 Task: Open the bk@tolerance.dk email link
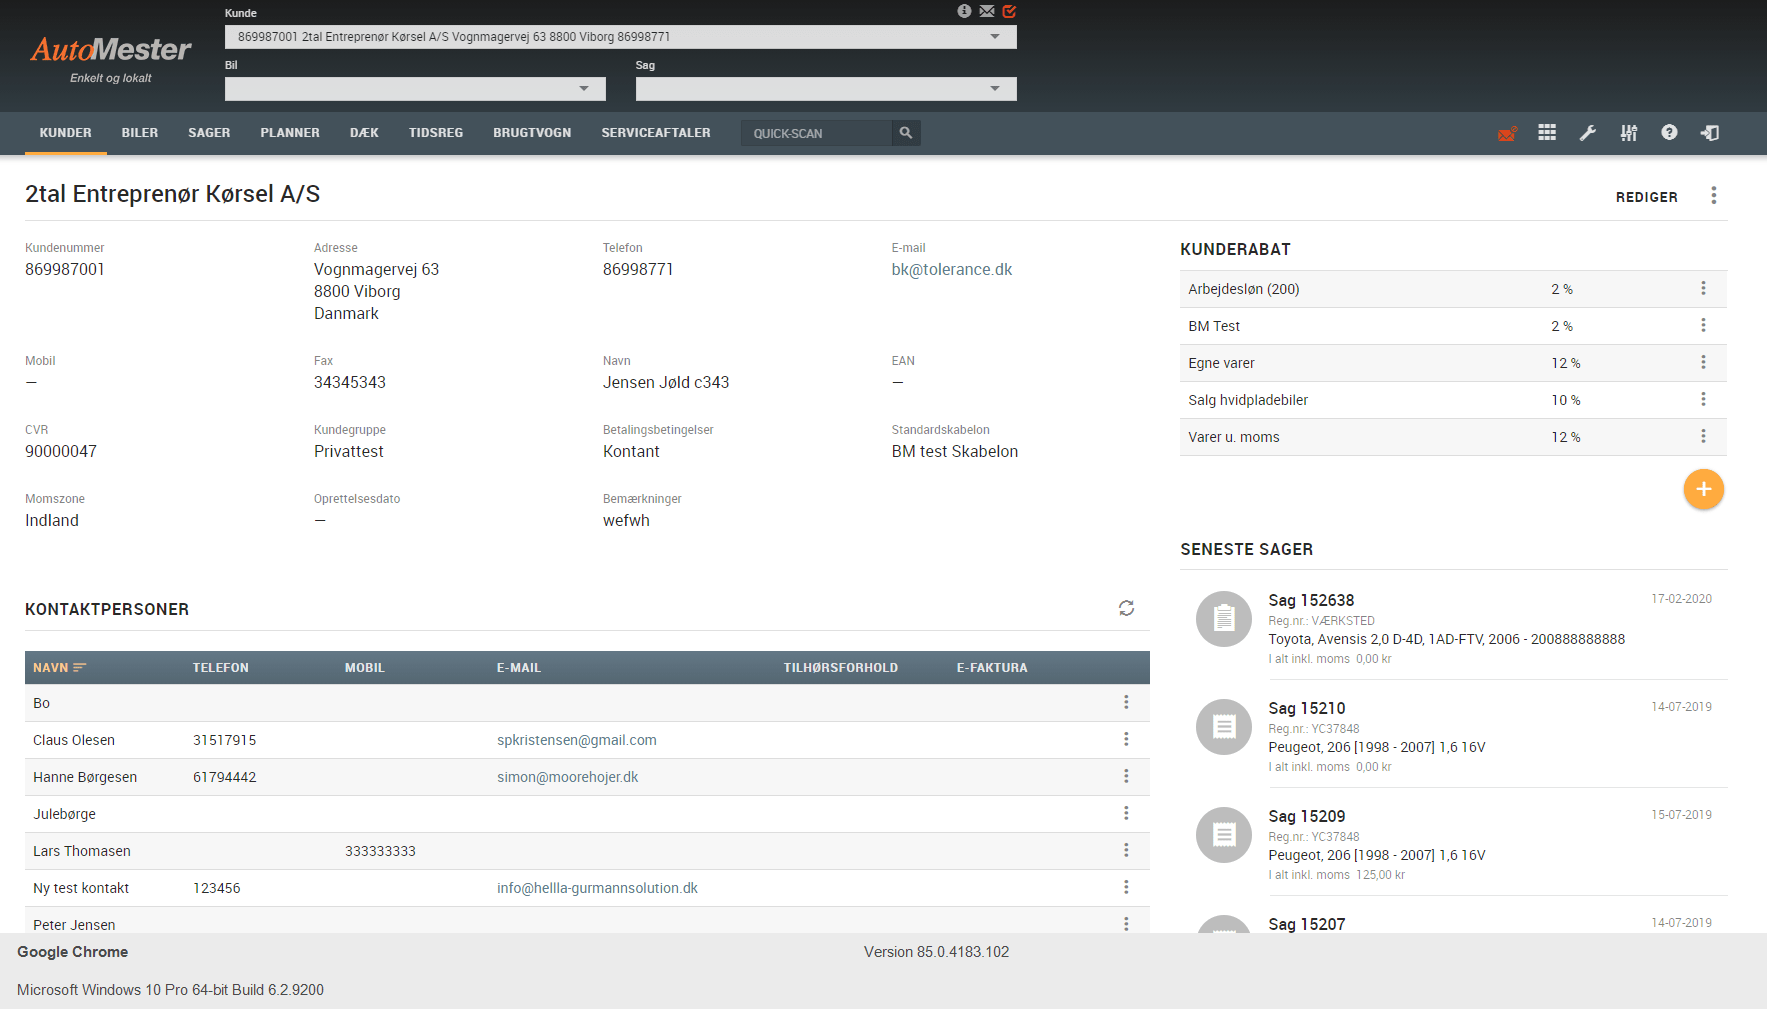tap(951, 269)
